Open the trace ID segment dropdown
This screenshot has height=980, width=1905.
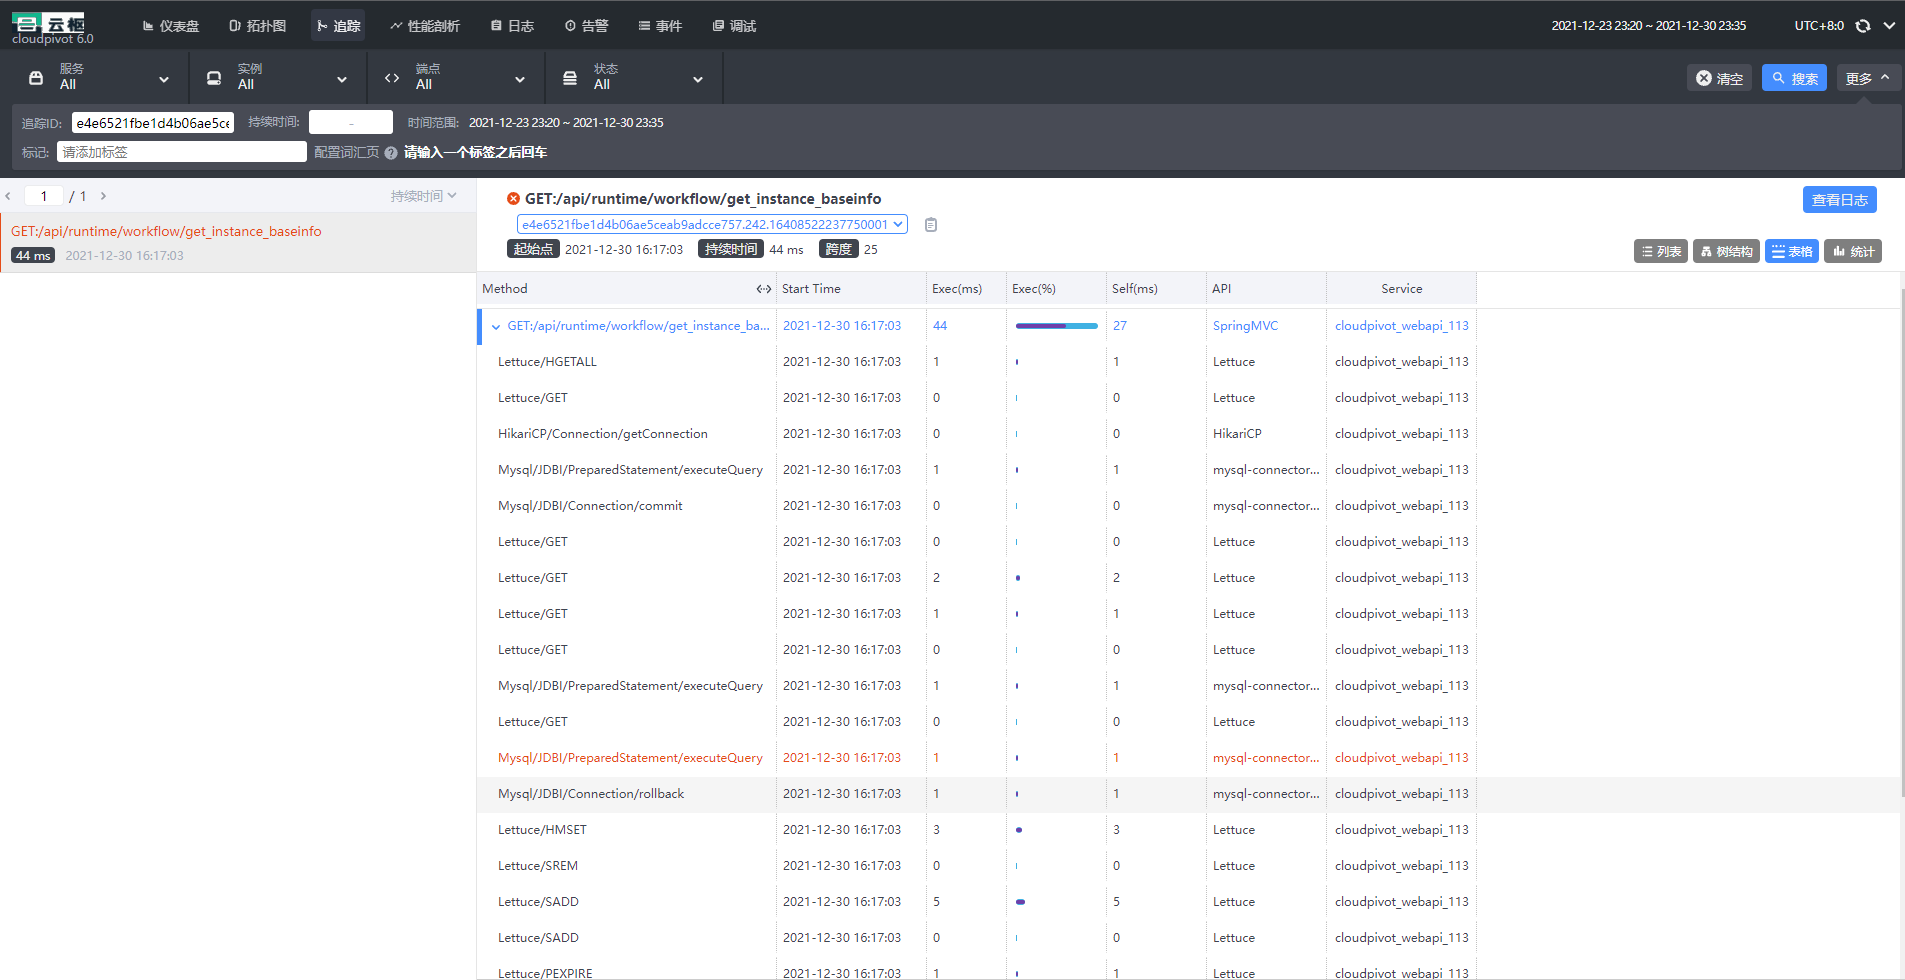click(712, 224)
